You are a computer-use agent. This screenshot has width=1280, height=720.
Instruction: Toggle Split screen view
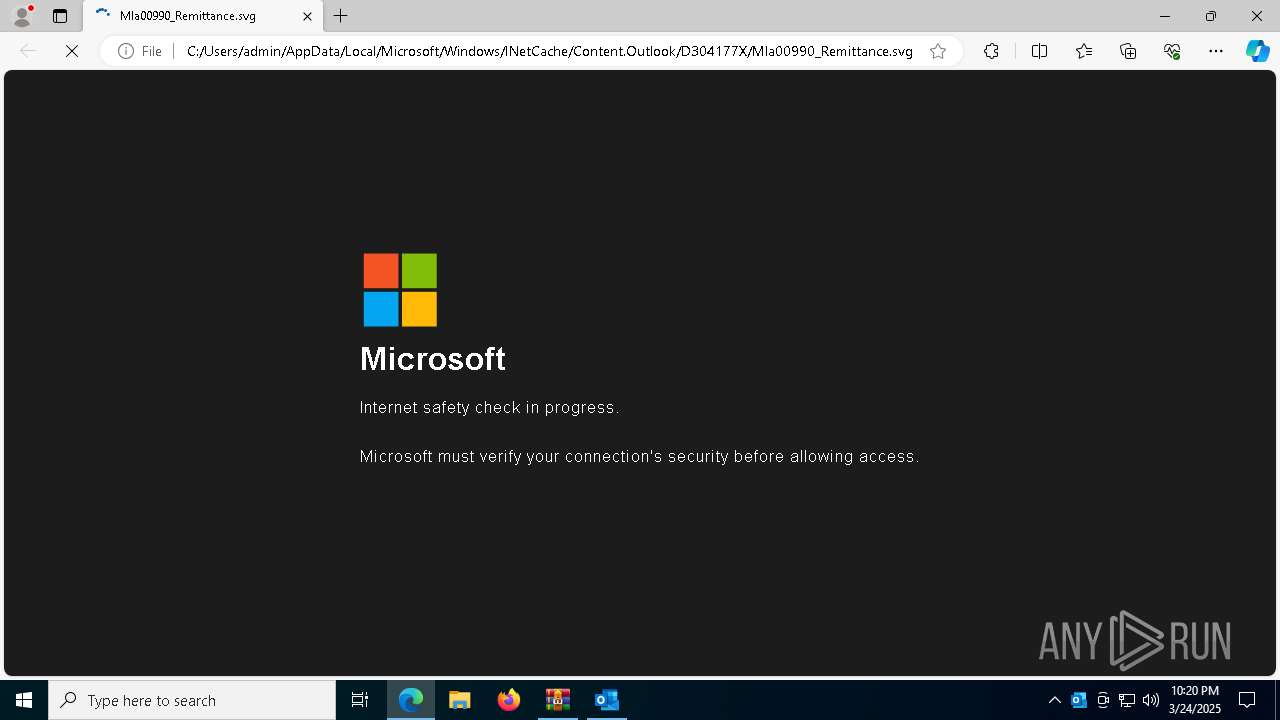tap(1039, 51)
